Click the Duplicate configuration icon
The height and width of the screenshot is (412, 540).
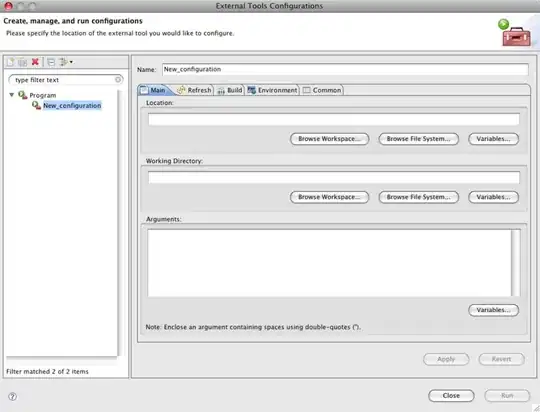click(x=22, y=62)
